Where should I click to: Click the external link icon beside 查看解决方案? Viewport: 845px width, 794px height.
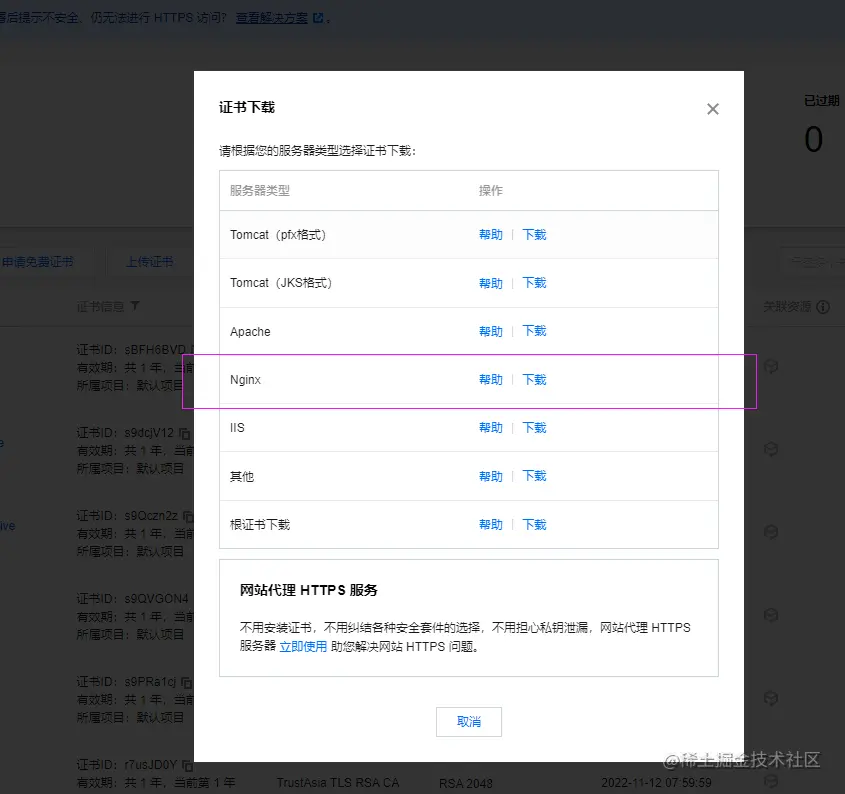pyautogui.click(x=318, y=18)
